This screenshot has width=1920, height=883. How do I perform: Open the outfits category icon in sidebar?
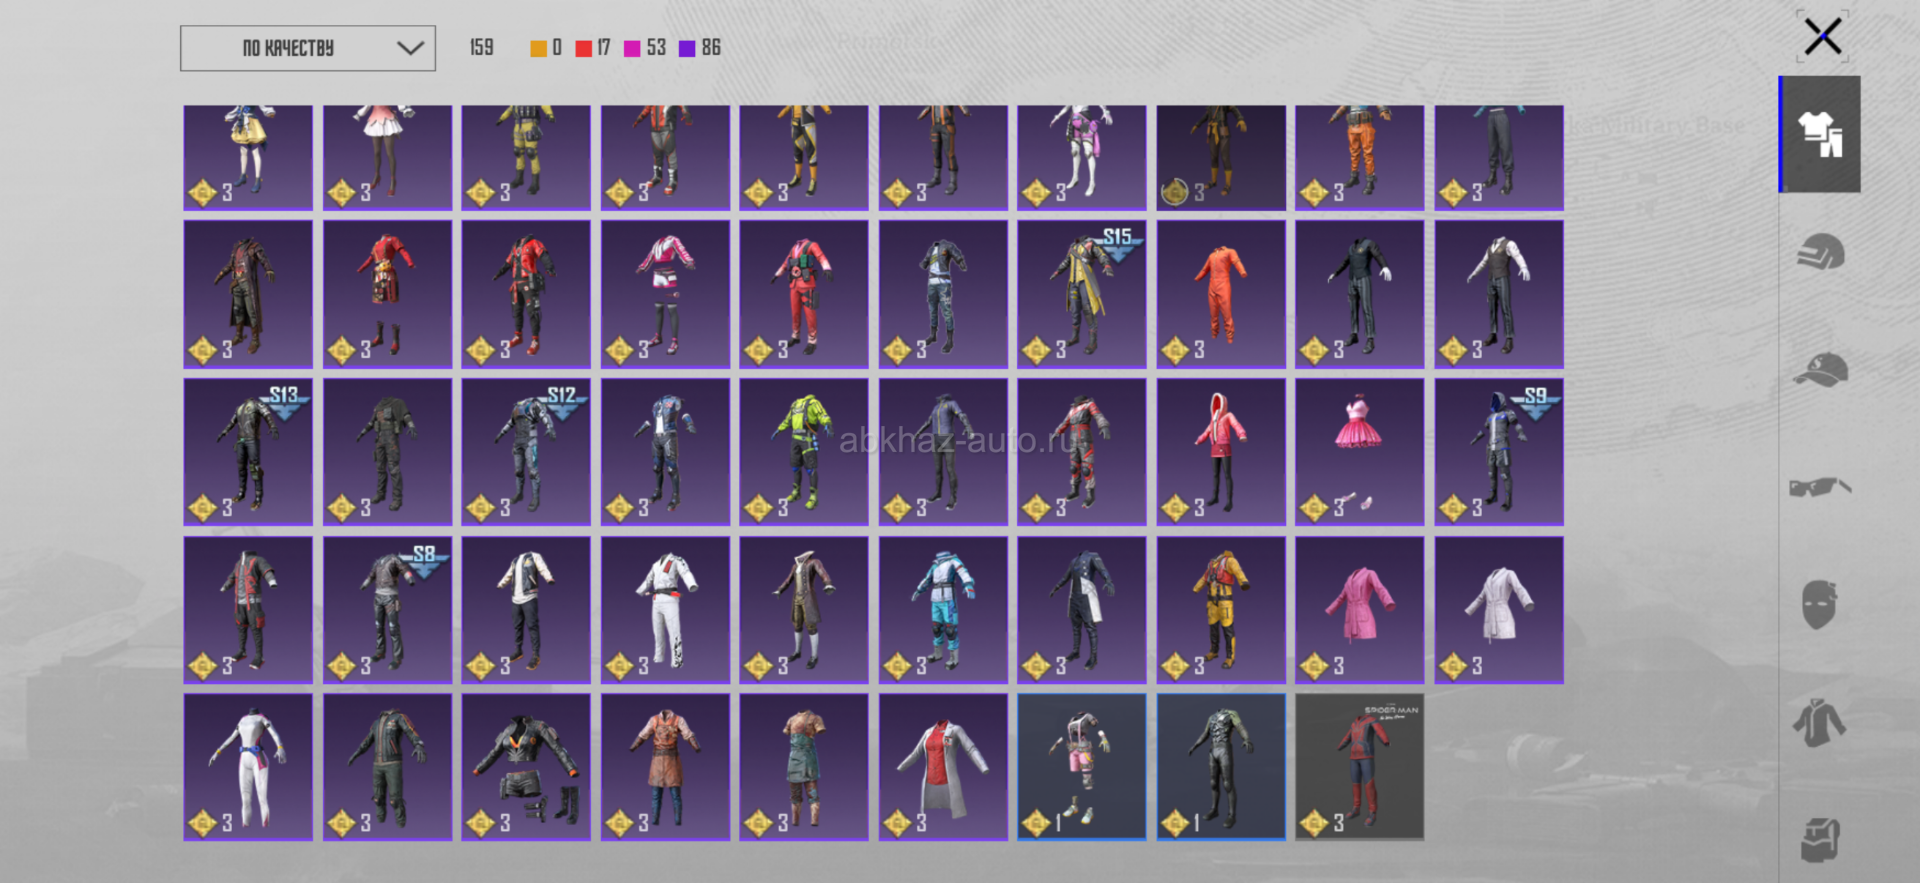point(1820,134)
